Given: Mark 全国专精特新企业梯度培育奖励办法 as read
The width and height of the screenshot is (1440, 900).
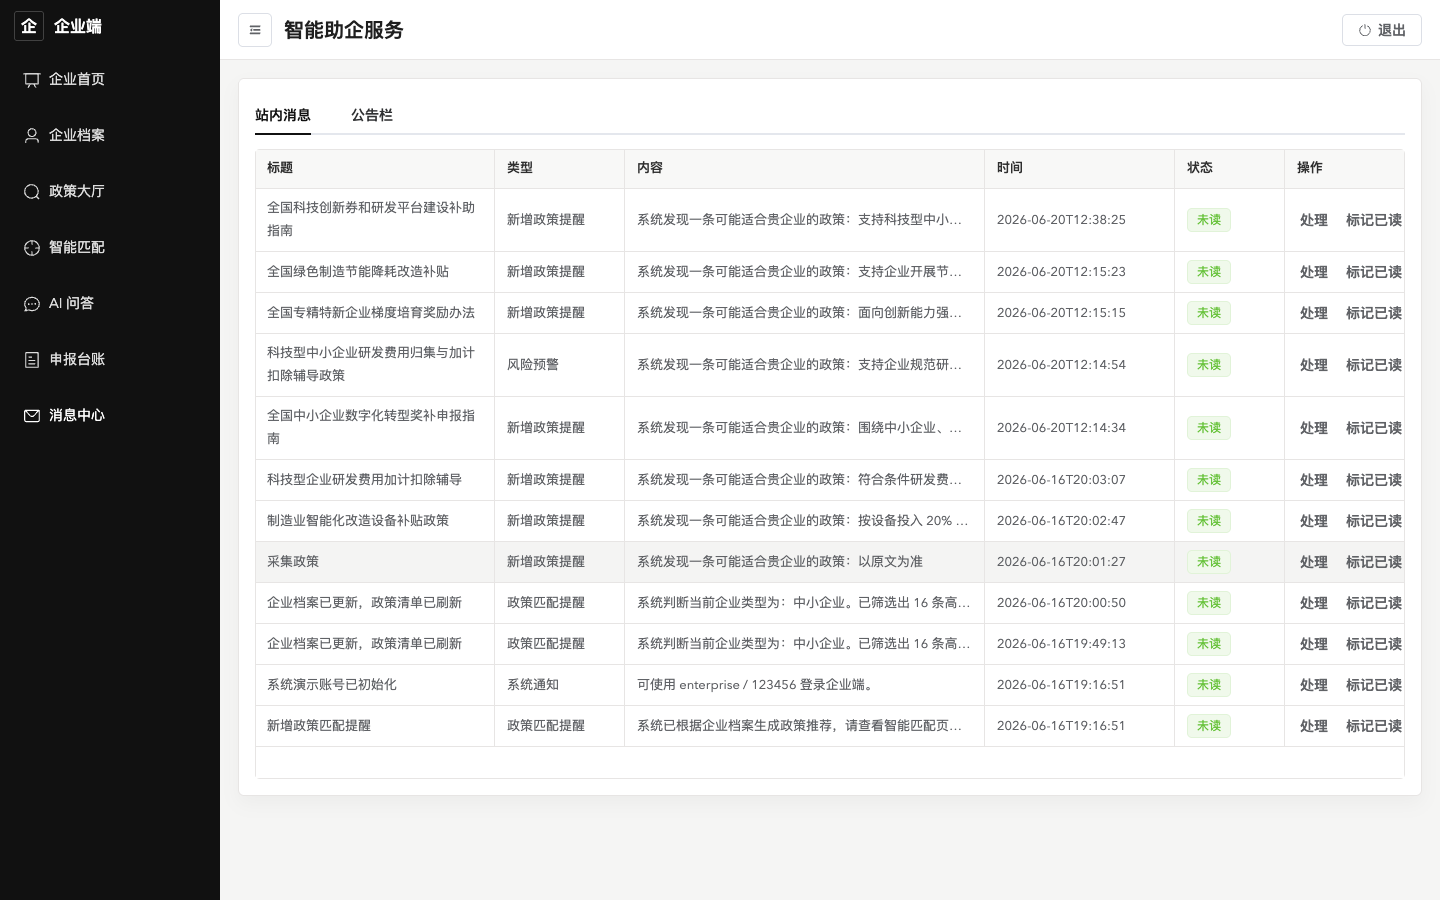Looking at the screenshot, I should [x=1374, y=313].
